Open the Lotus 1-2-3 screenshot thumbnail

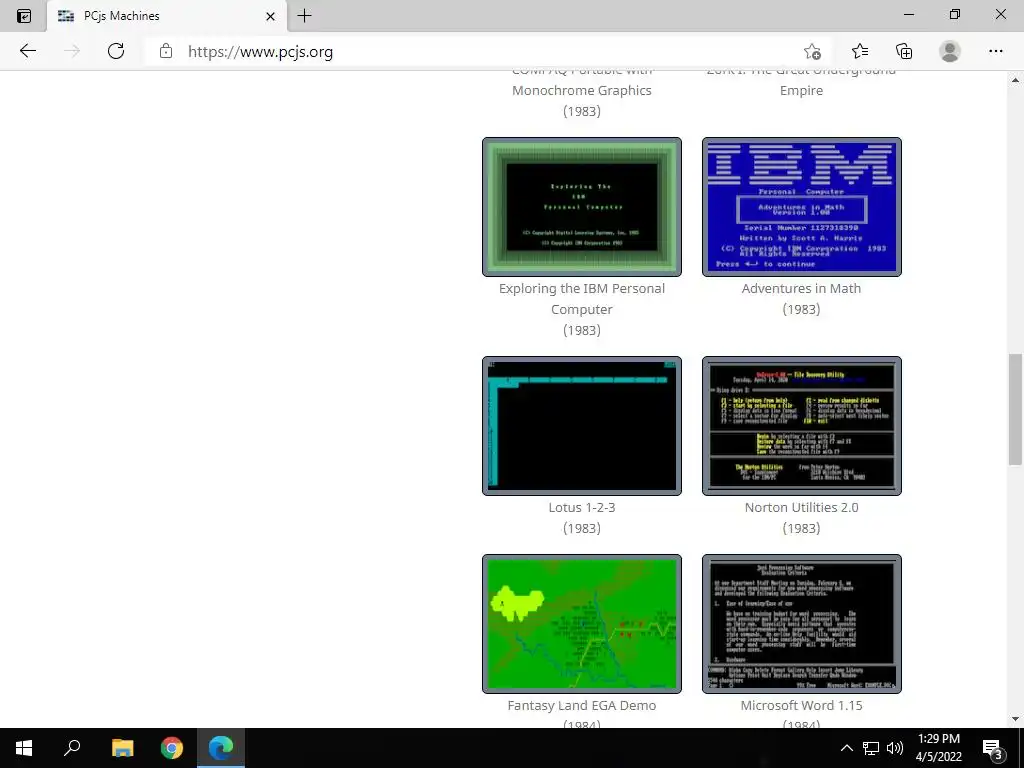tap(582, 426)
